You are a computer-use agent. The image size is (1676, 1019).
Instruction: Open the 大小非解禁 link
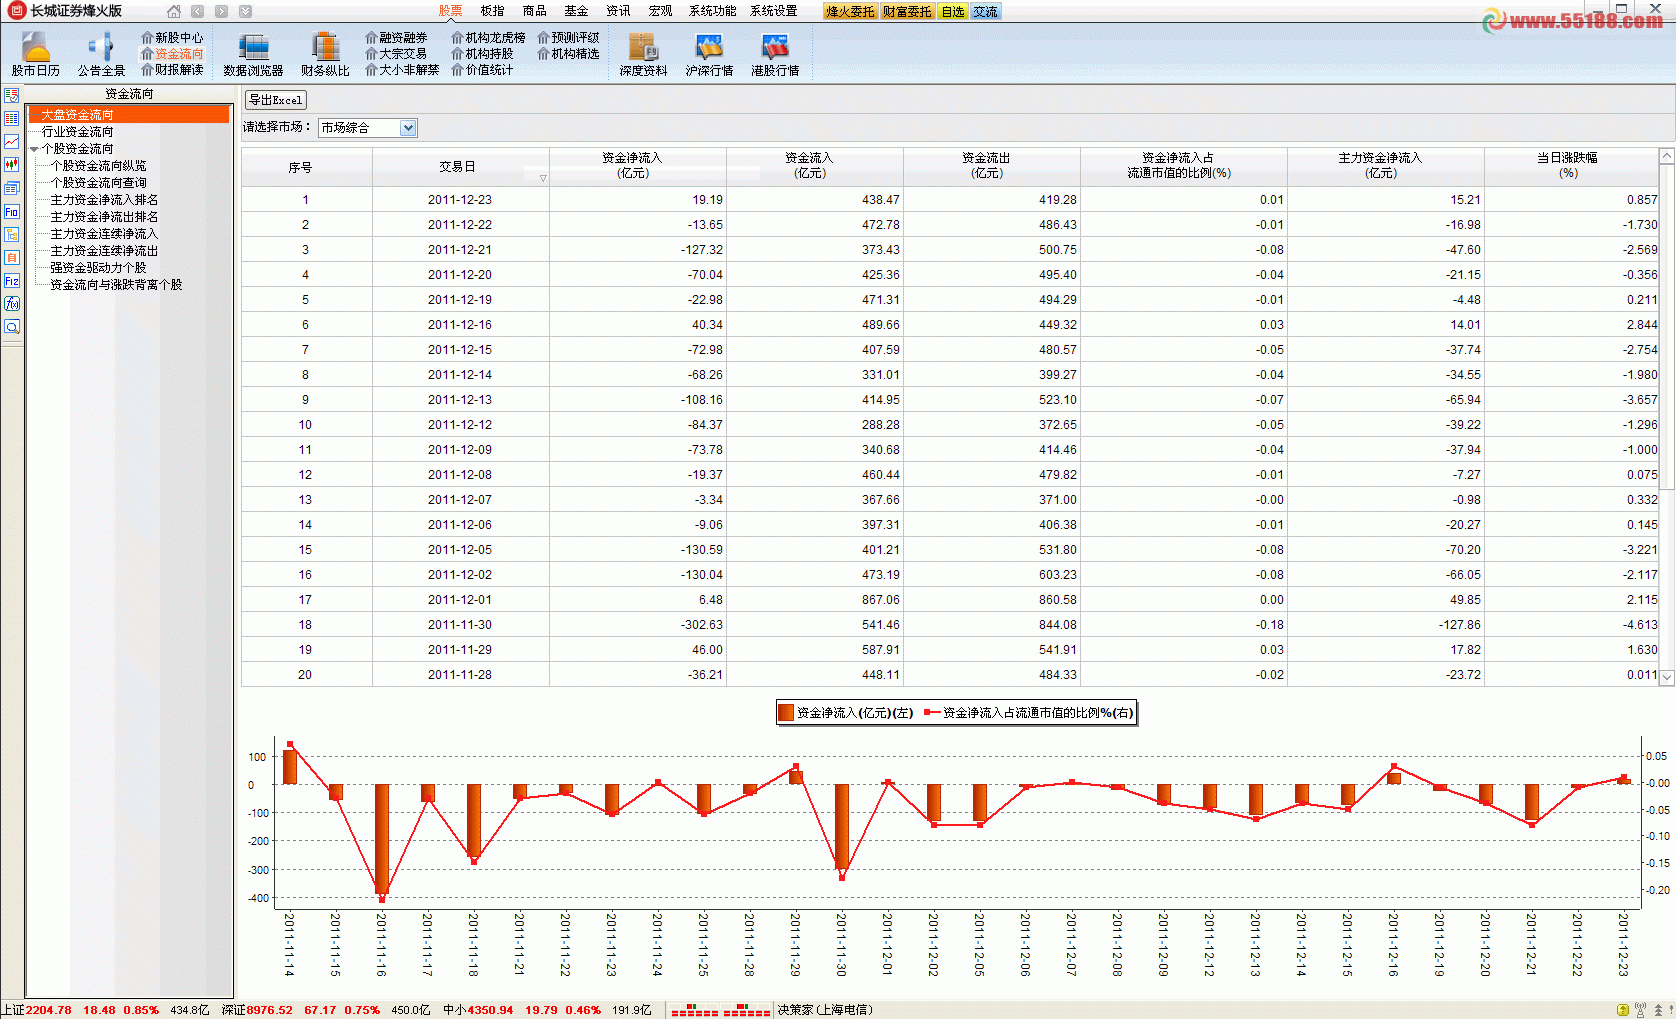[403, 70]
